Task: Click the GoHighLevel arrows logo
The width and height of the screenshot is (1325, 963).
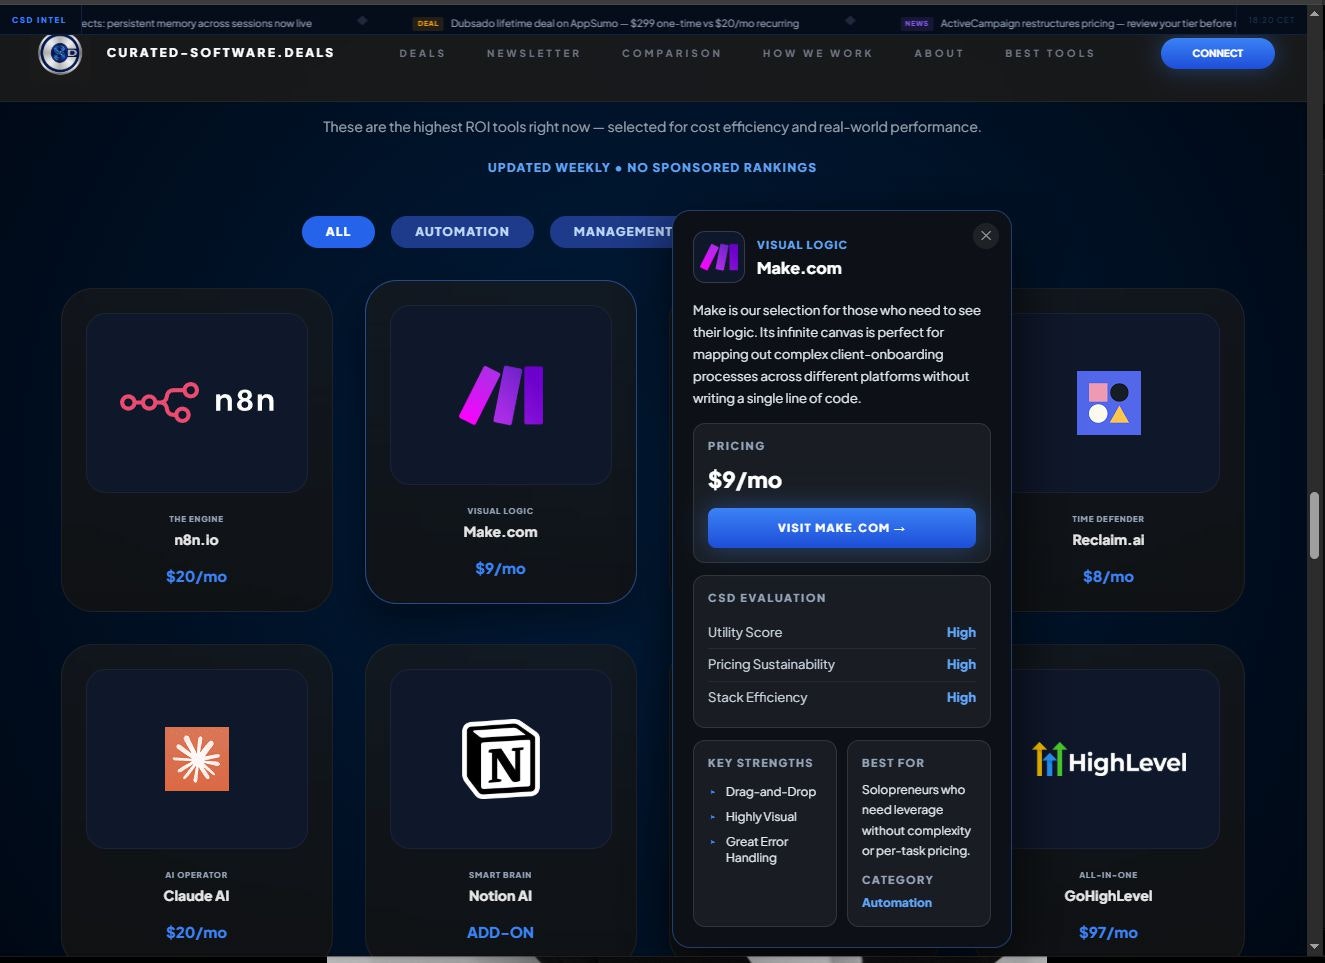Action: click(1048, 759)
